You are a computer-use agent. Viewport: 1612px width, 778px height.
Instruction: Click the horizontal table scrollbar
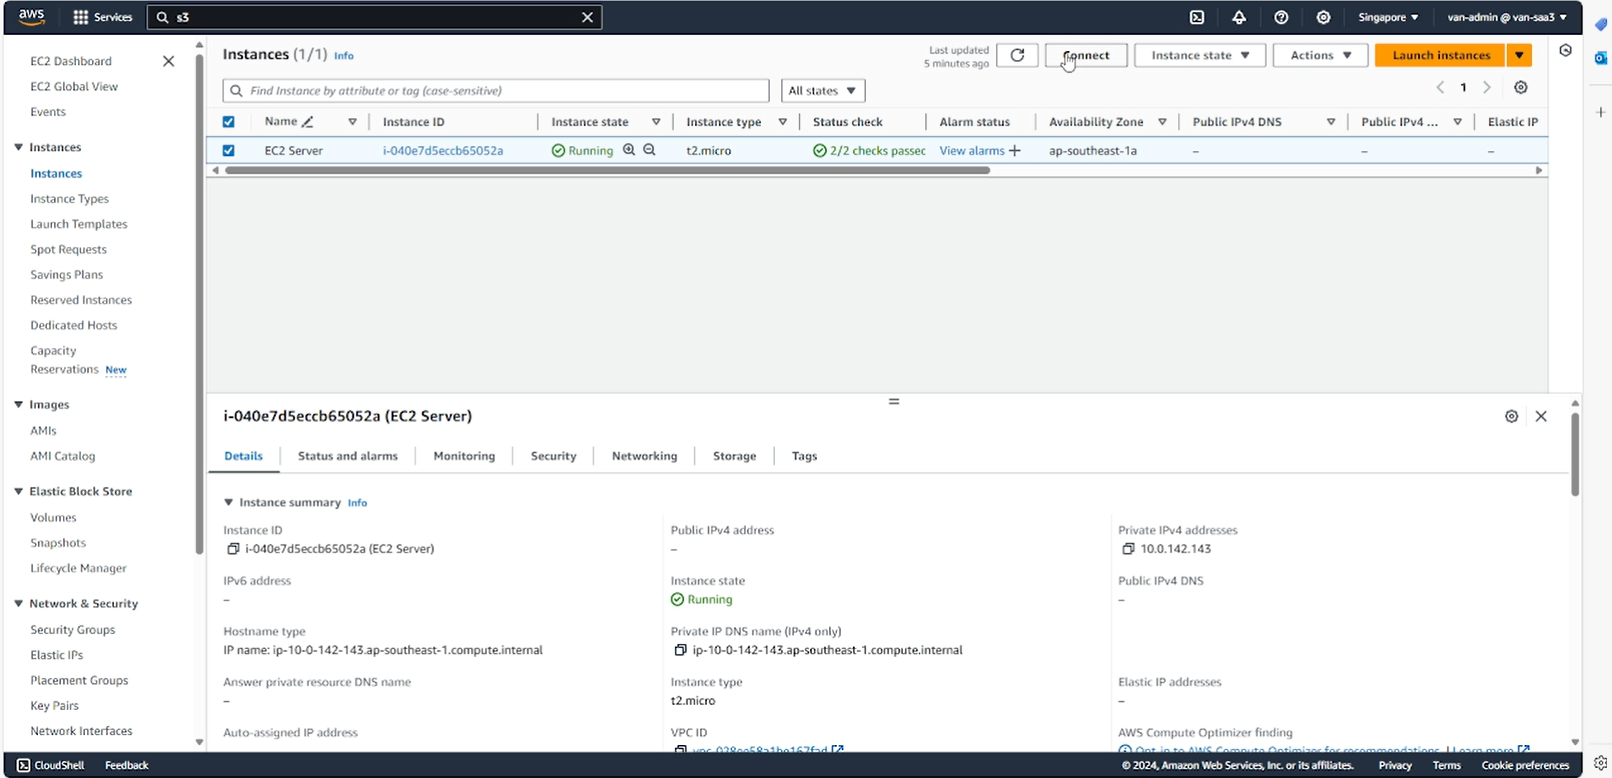607,171
